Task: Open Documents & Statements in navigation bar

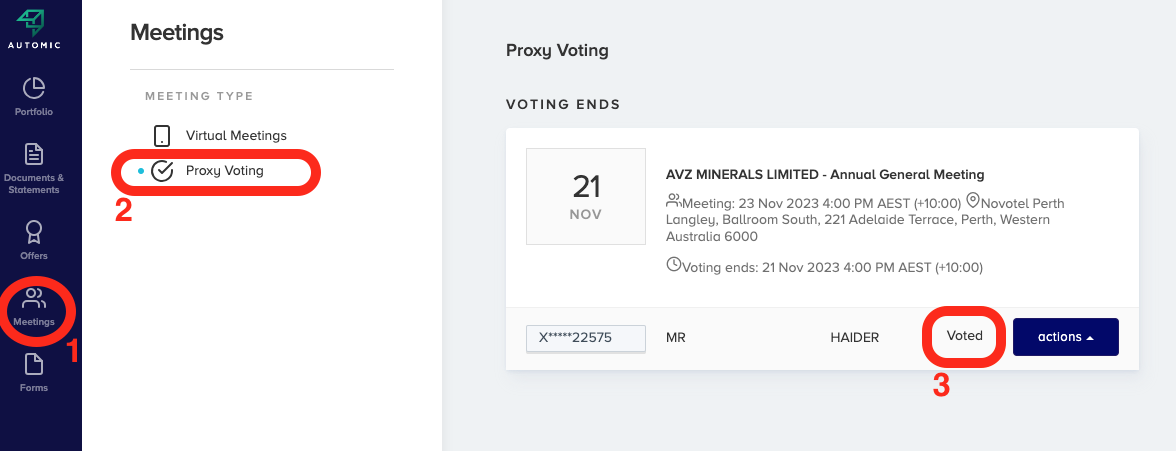Action: coord(34,167)
